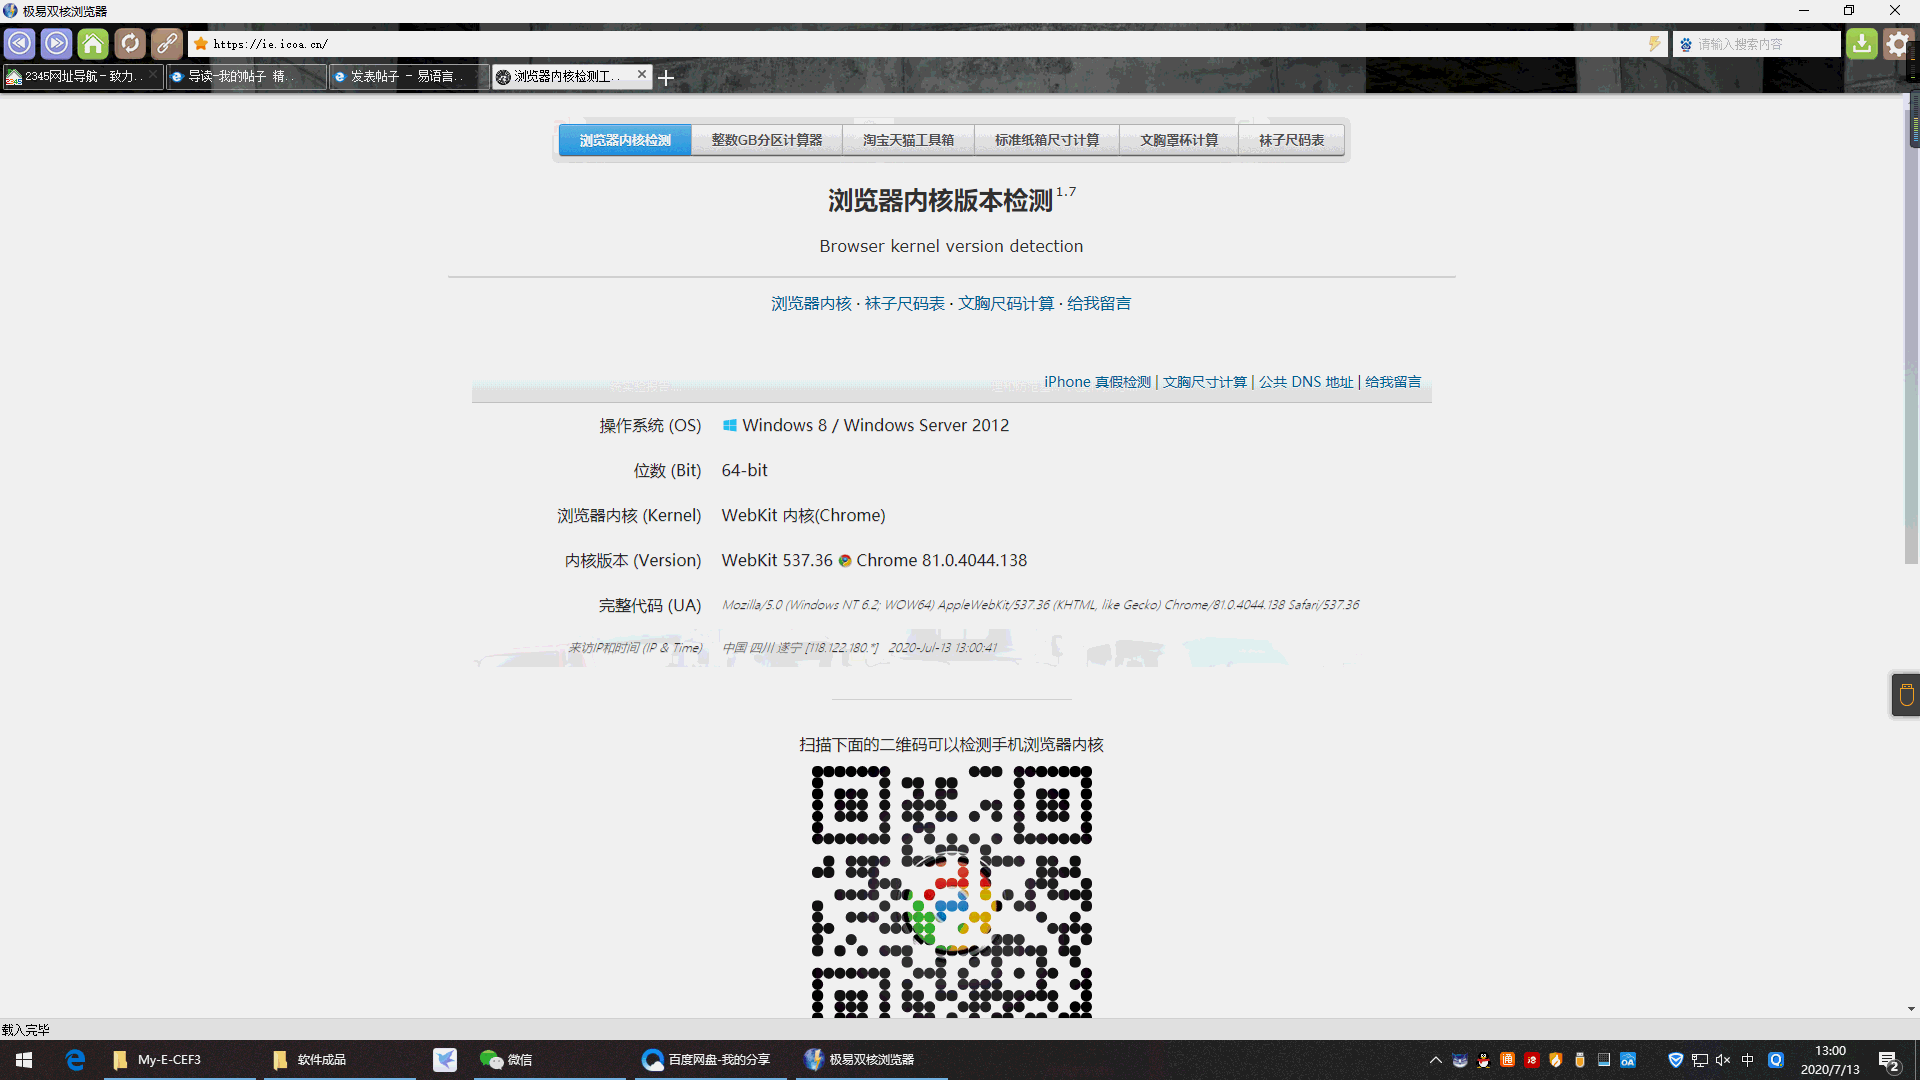Image resolution: width=1920 pixels, height=1080 pixels.
Task: Click the bird app taskbar icon
Action: (x=445, y=1059)
